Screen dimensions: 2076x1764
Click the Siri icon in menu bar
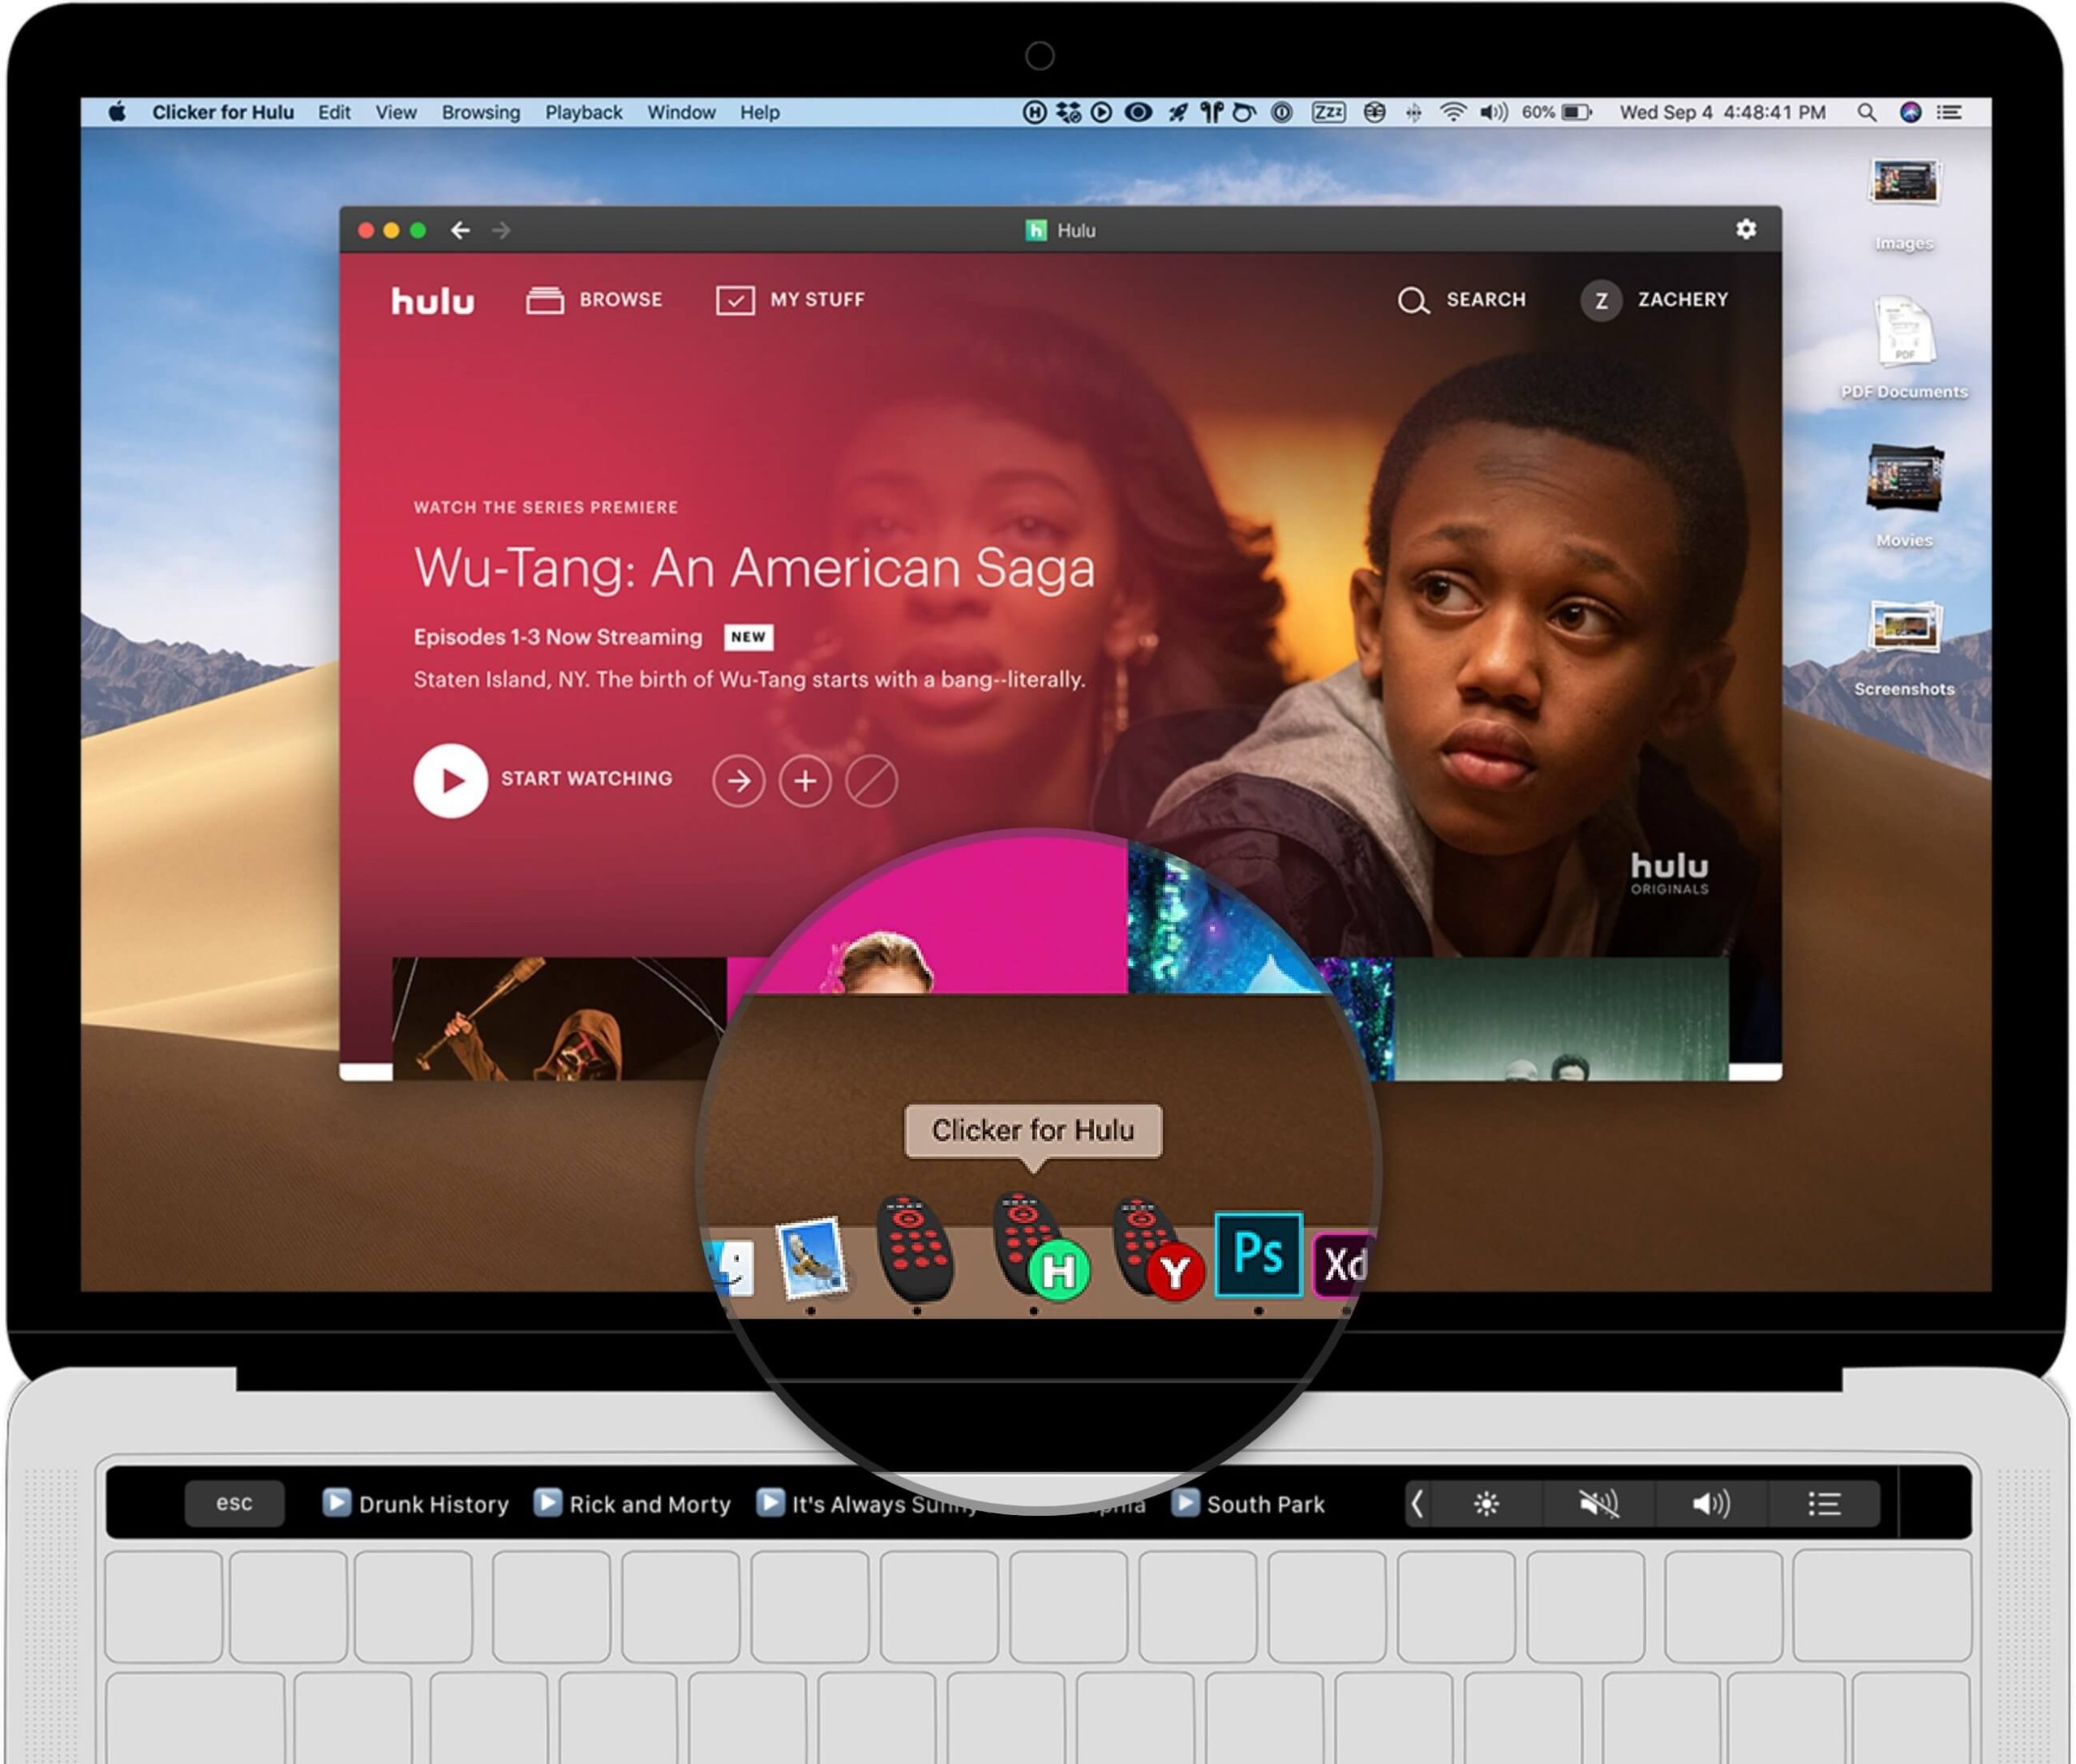[x=1910, y=112]
